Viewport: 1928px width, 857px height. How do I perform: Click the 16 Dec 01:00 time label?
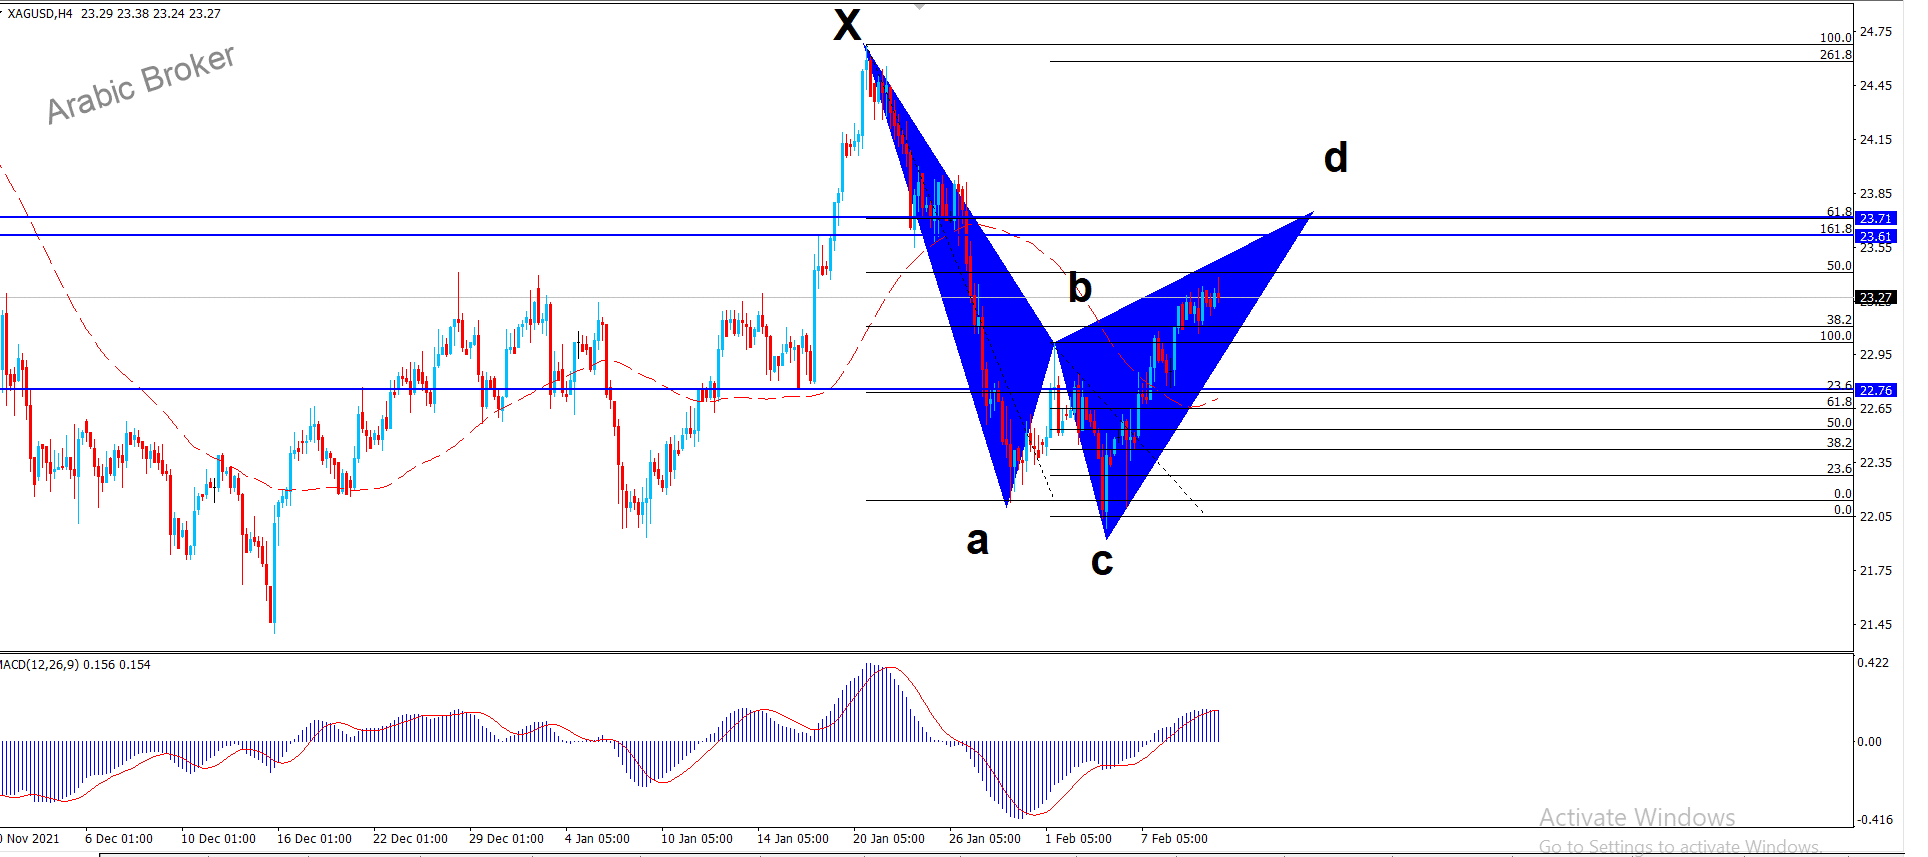tap(314, 839)
